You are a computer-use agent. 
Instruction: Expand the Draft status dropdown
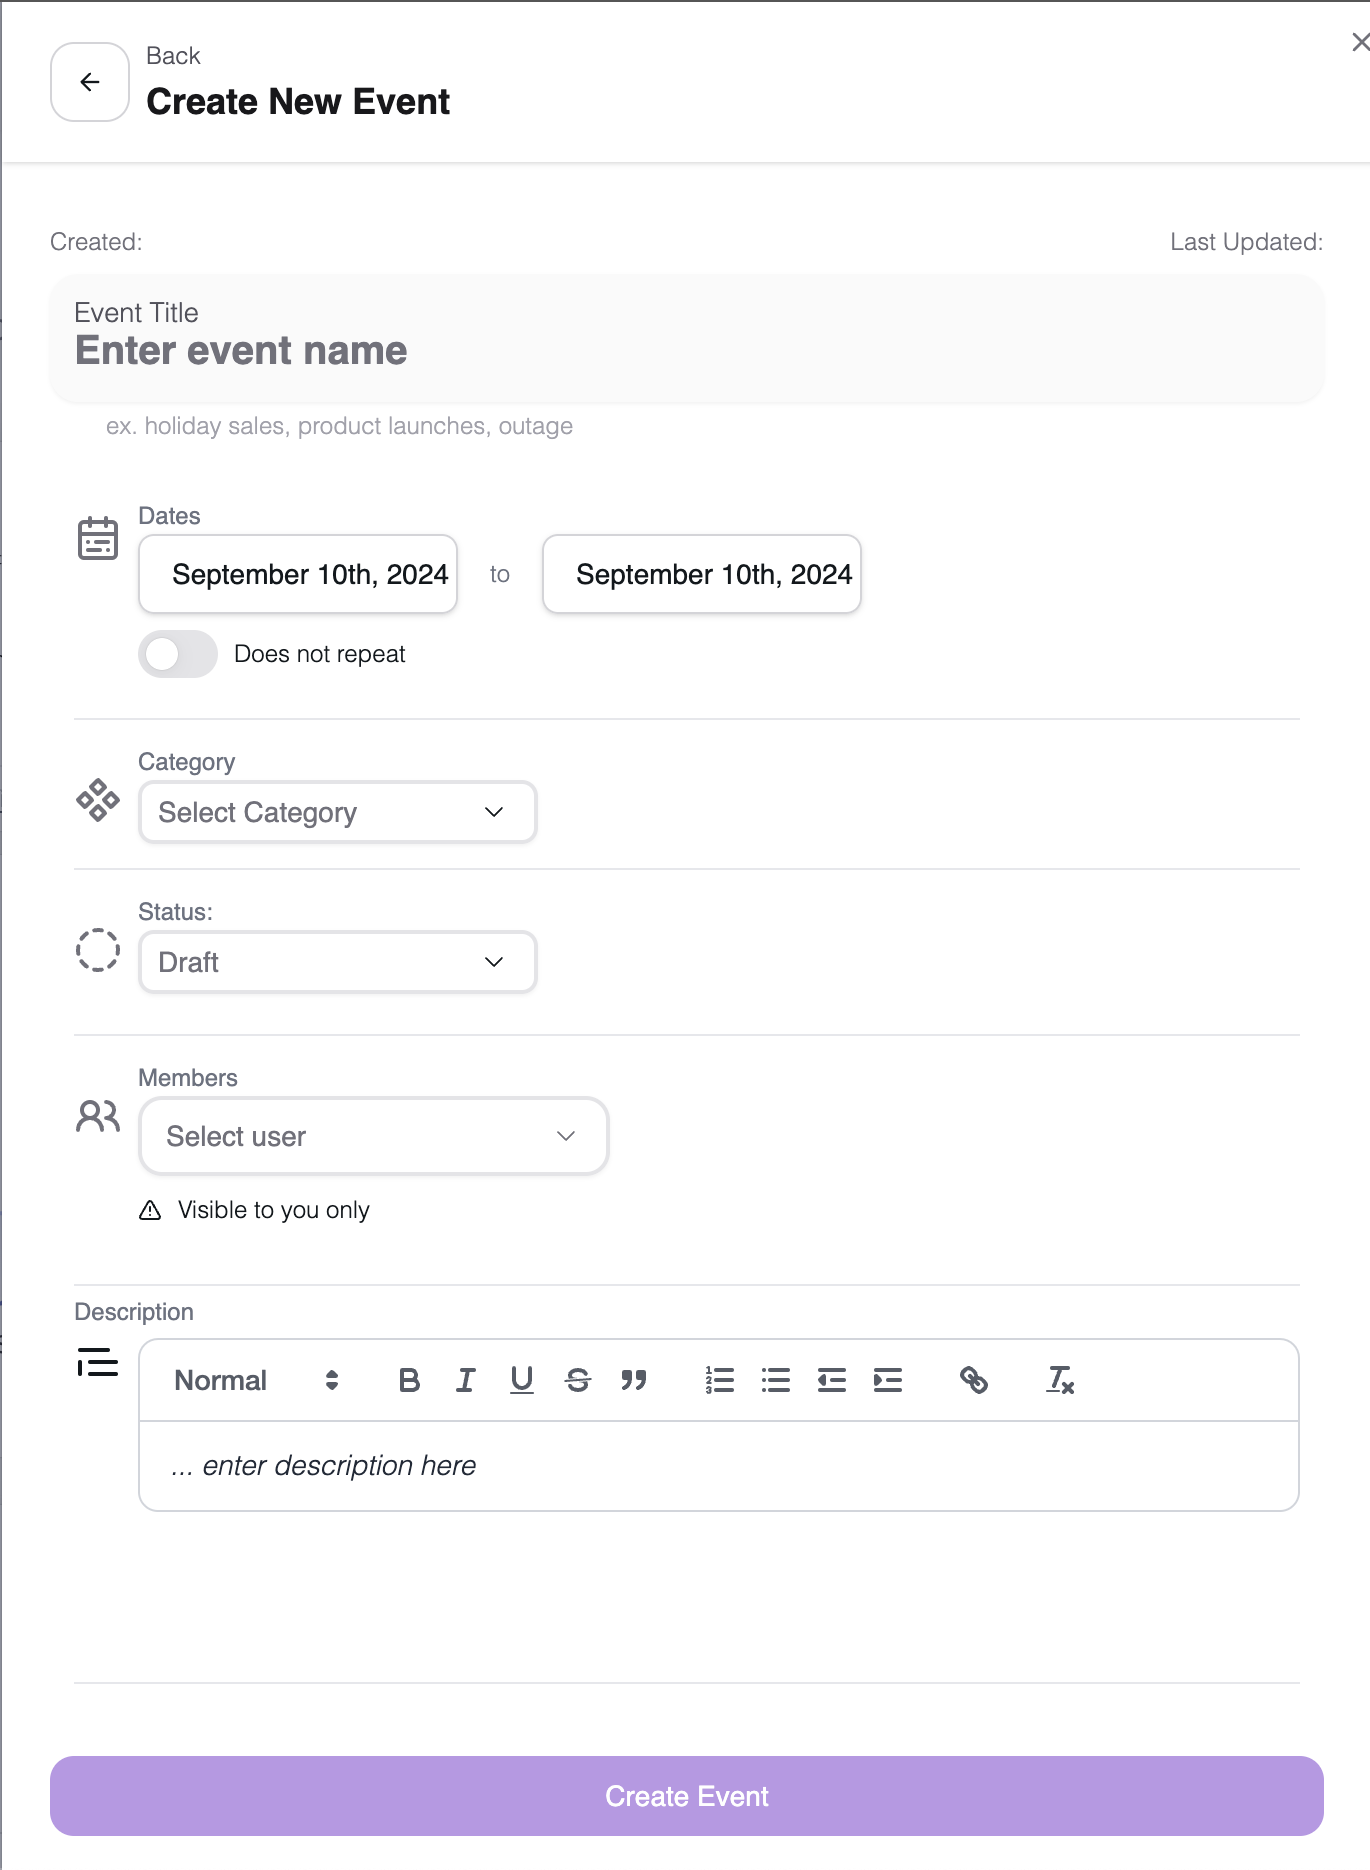337,962
